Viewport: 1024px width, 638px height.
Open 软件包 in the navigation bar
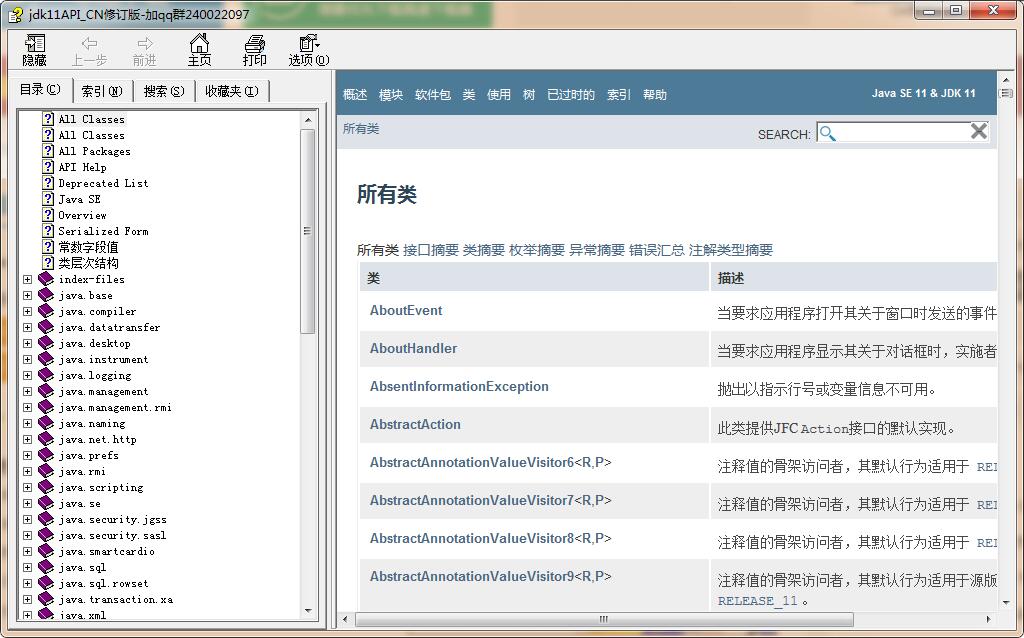(432, 95)
